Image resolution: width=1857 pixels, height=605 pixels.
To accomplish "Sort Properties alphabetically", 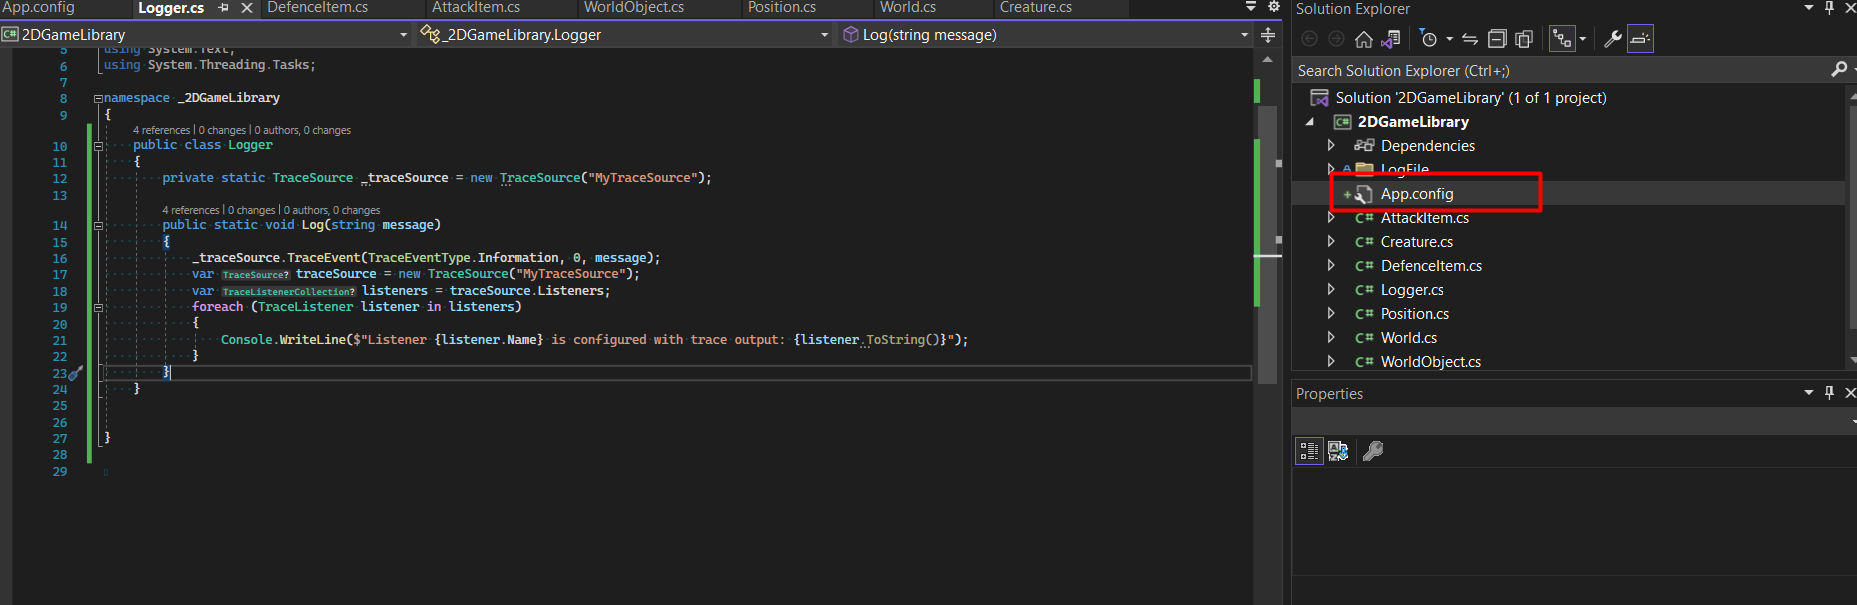I will (x=1338, y=451).
